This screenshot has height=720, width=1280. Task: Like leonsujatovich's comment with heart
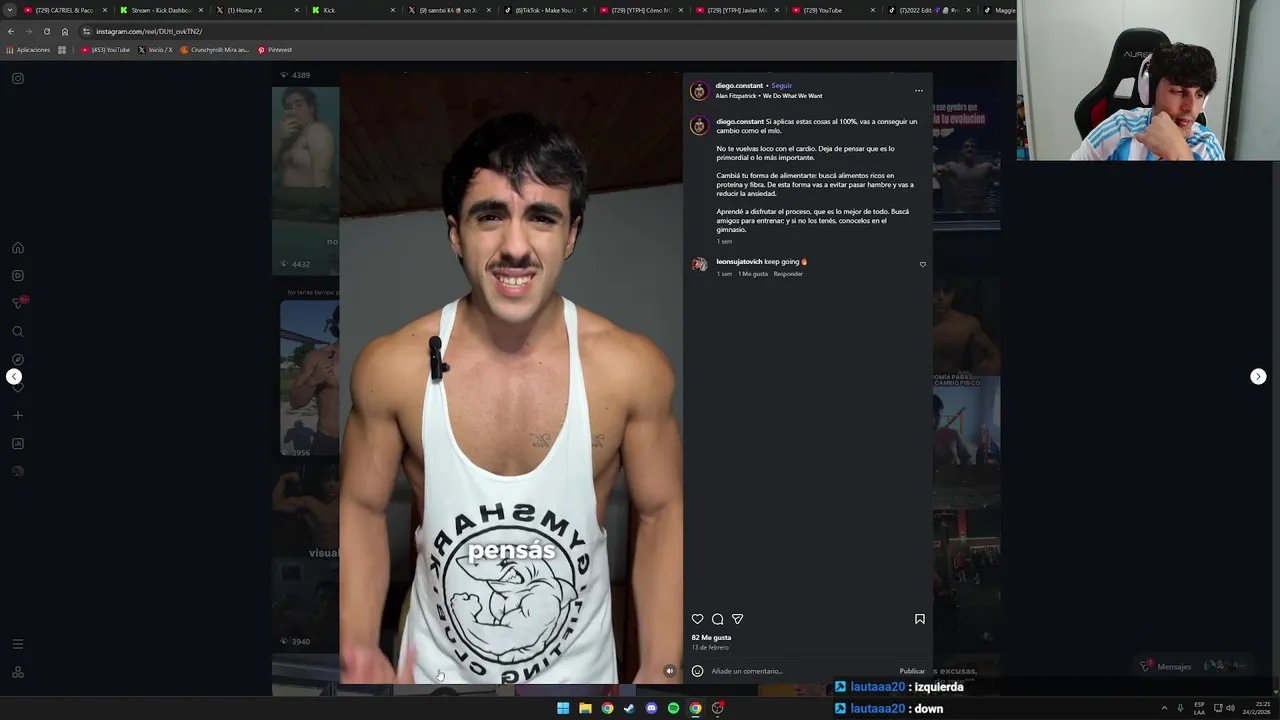923,265
